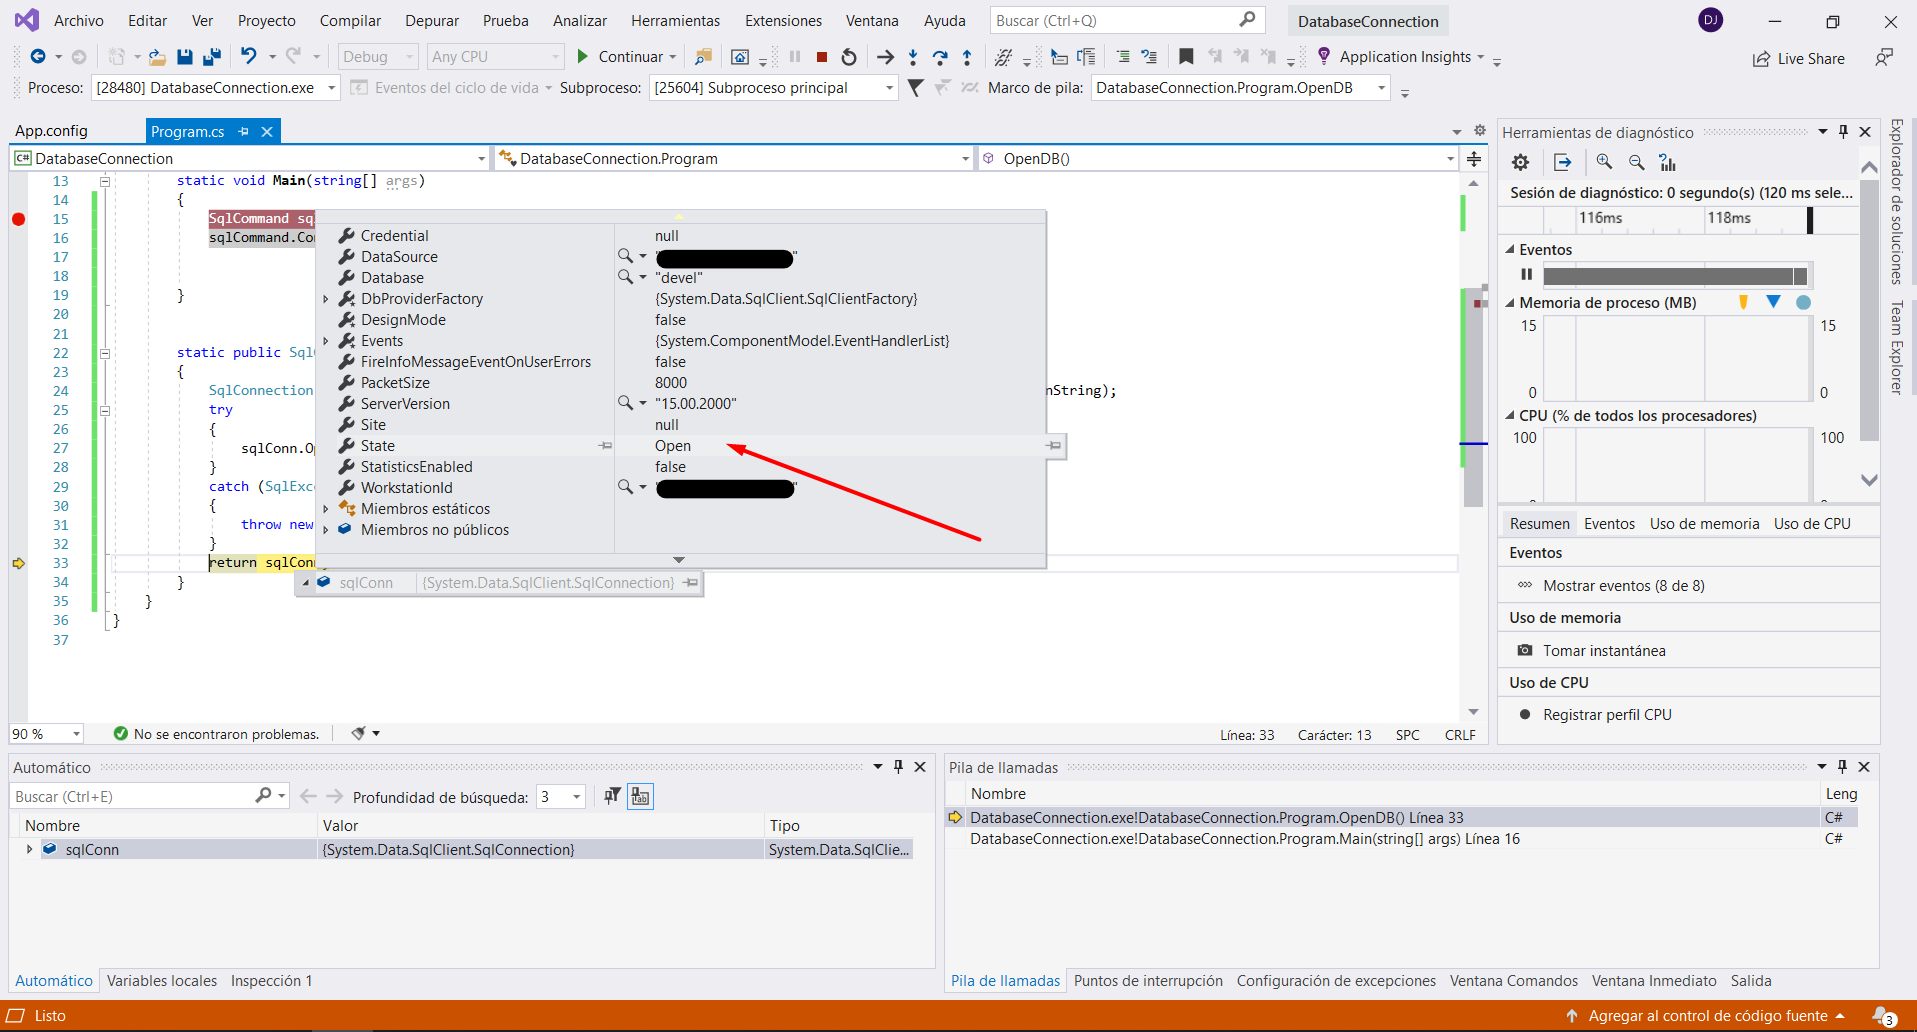The image size is (1917, 1032).
Task: Pause the Eventos track in diagnostics
Action: coord(1527,275)
